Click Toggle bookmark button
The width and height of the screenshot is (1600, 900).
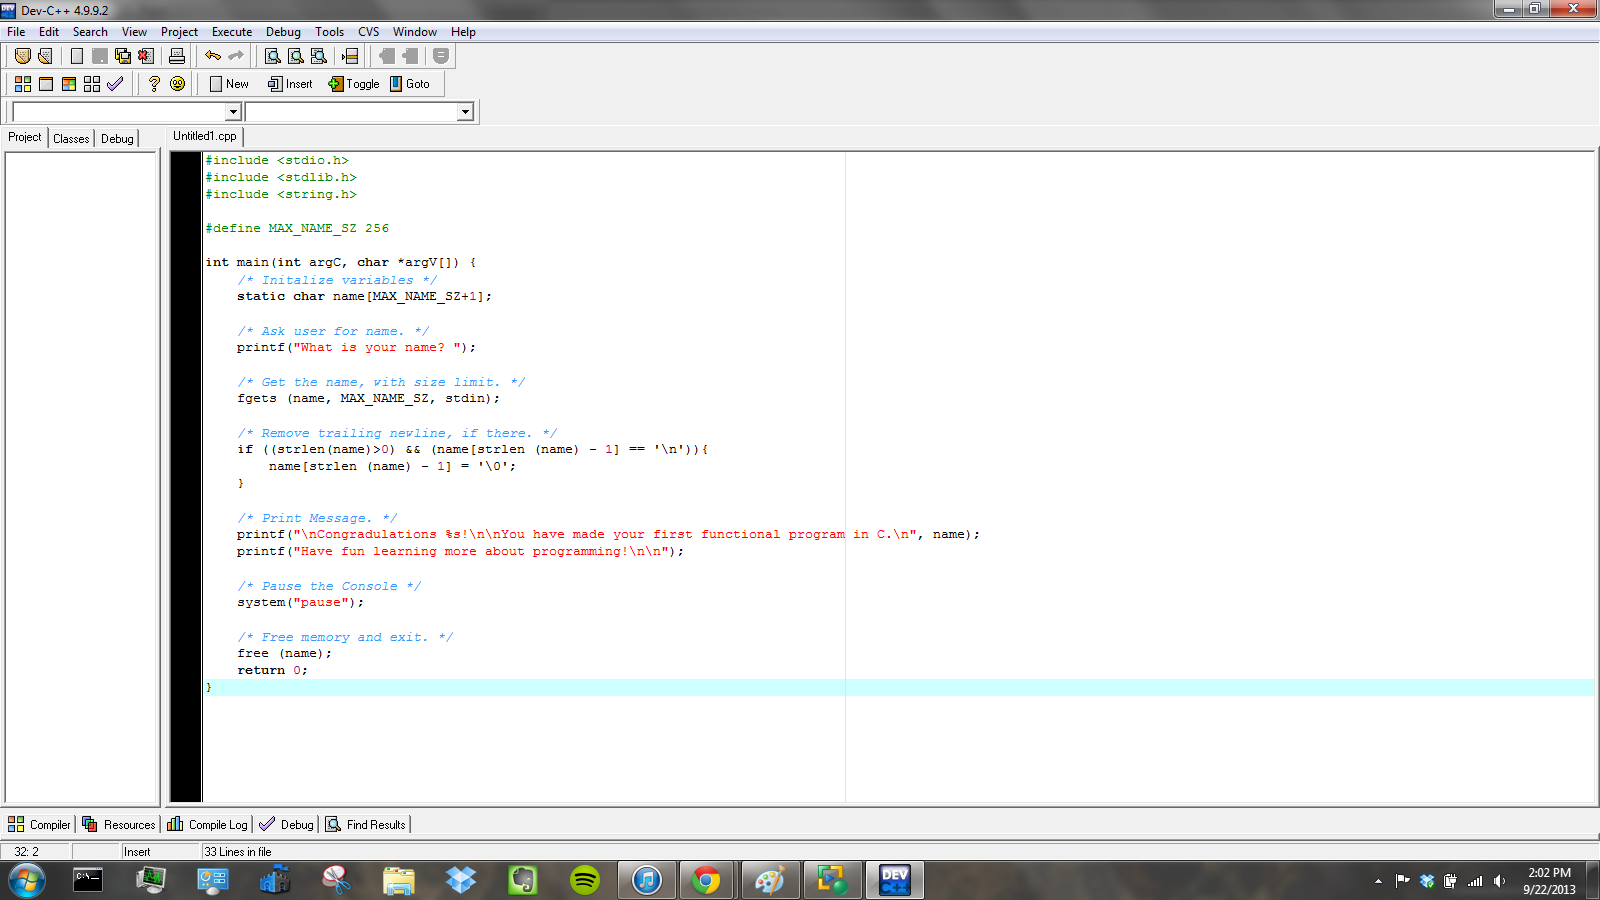[x=353, y=84]
